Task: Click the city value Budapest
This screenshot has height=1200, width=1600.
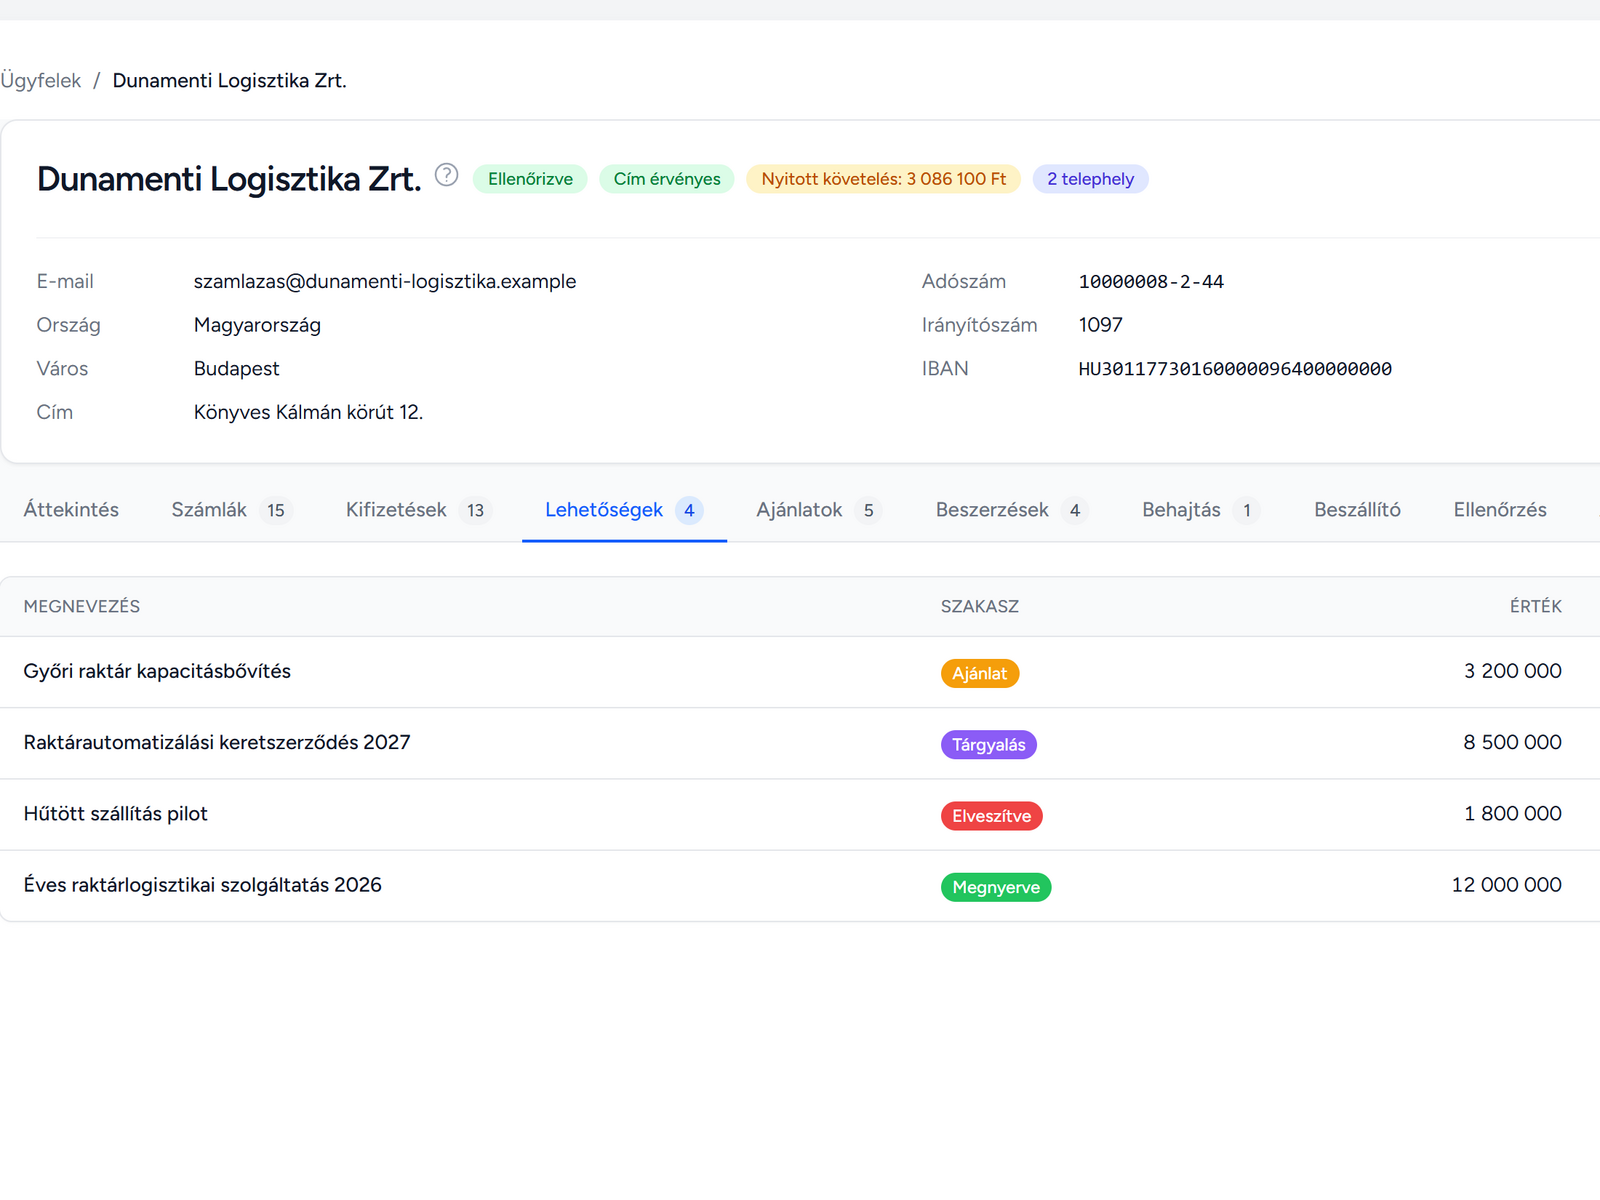Action: [x=237, y=369]
